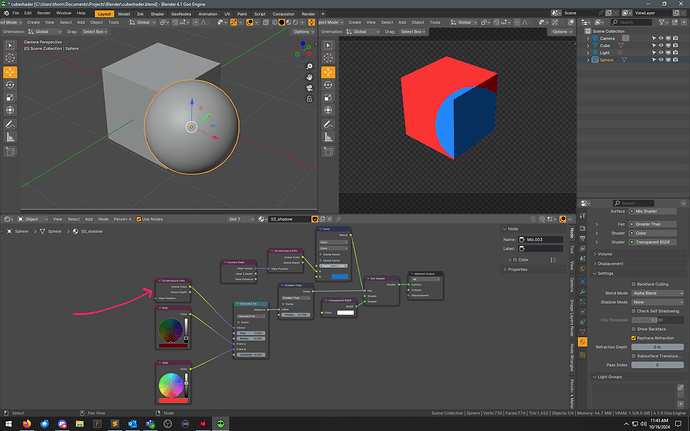Image resolution: width=690 pixels, height=431 pixels.
Task: Click the pan hand icon in left viewport
Action: [x=309, y=77]
